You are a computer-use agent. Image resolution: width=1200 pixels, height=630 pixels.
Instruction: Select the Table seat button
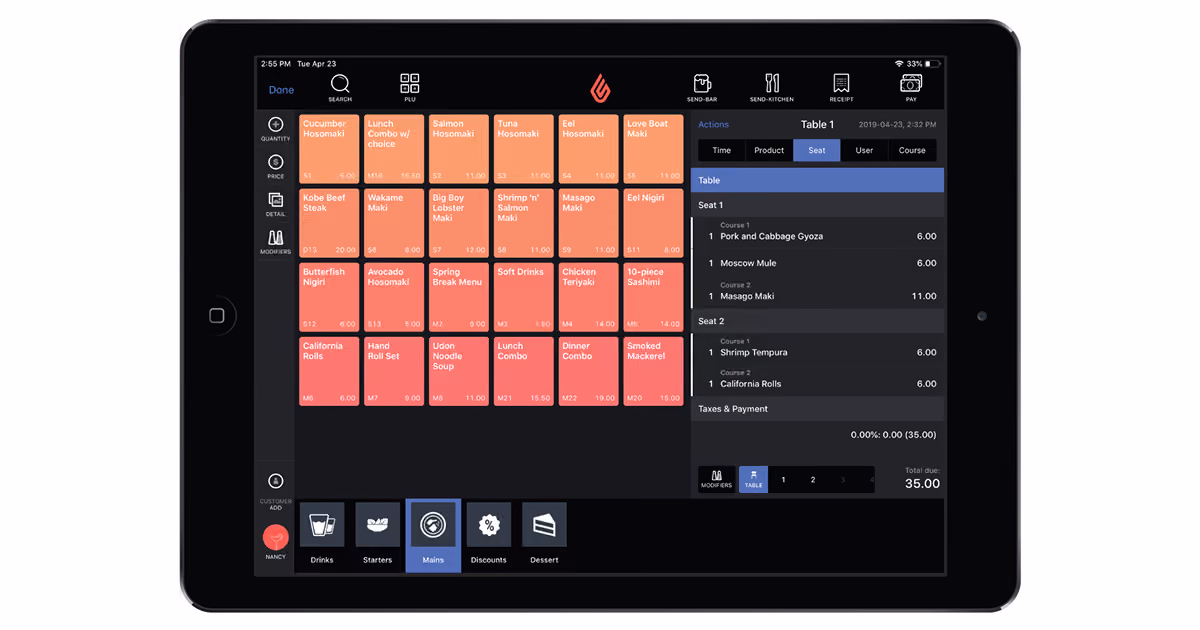click(x=753, y=479)
